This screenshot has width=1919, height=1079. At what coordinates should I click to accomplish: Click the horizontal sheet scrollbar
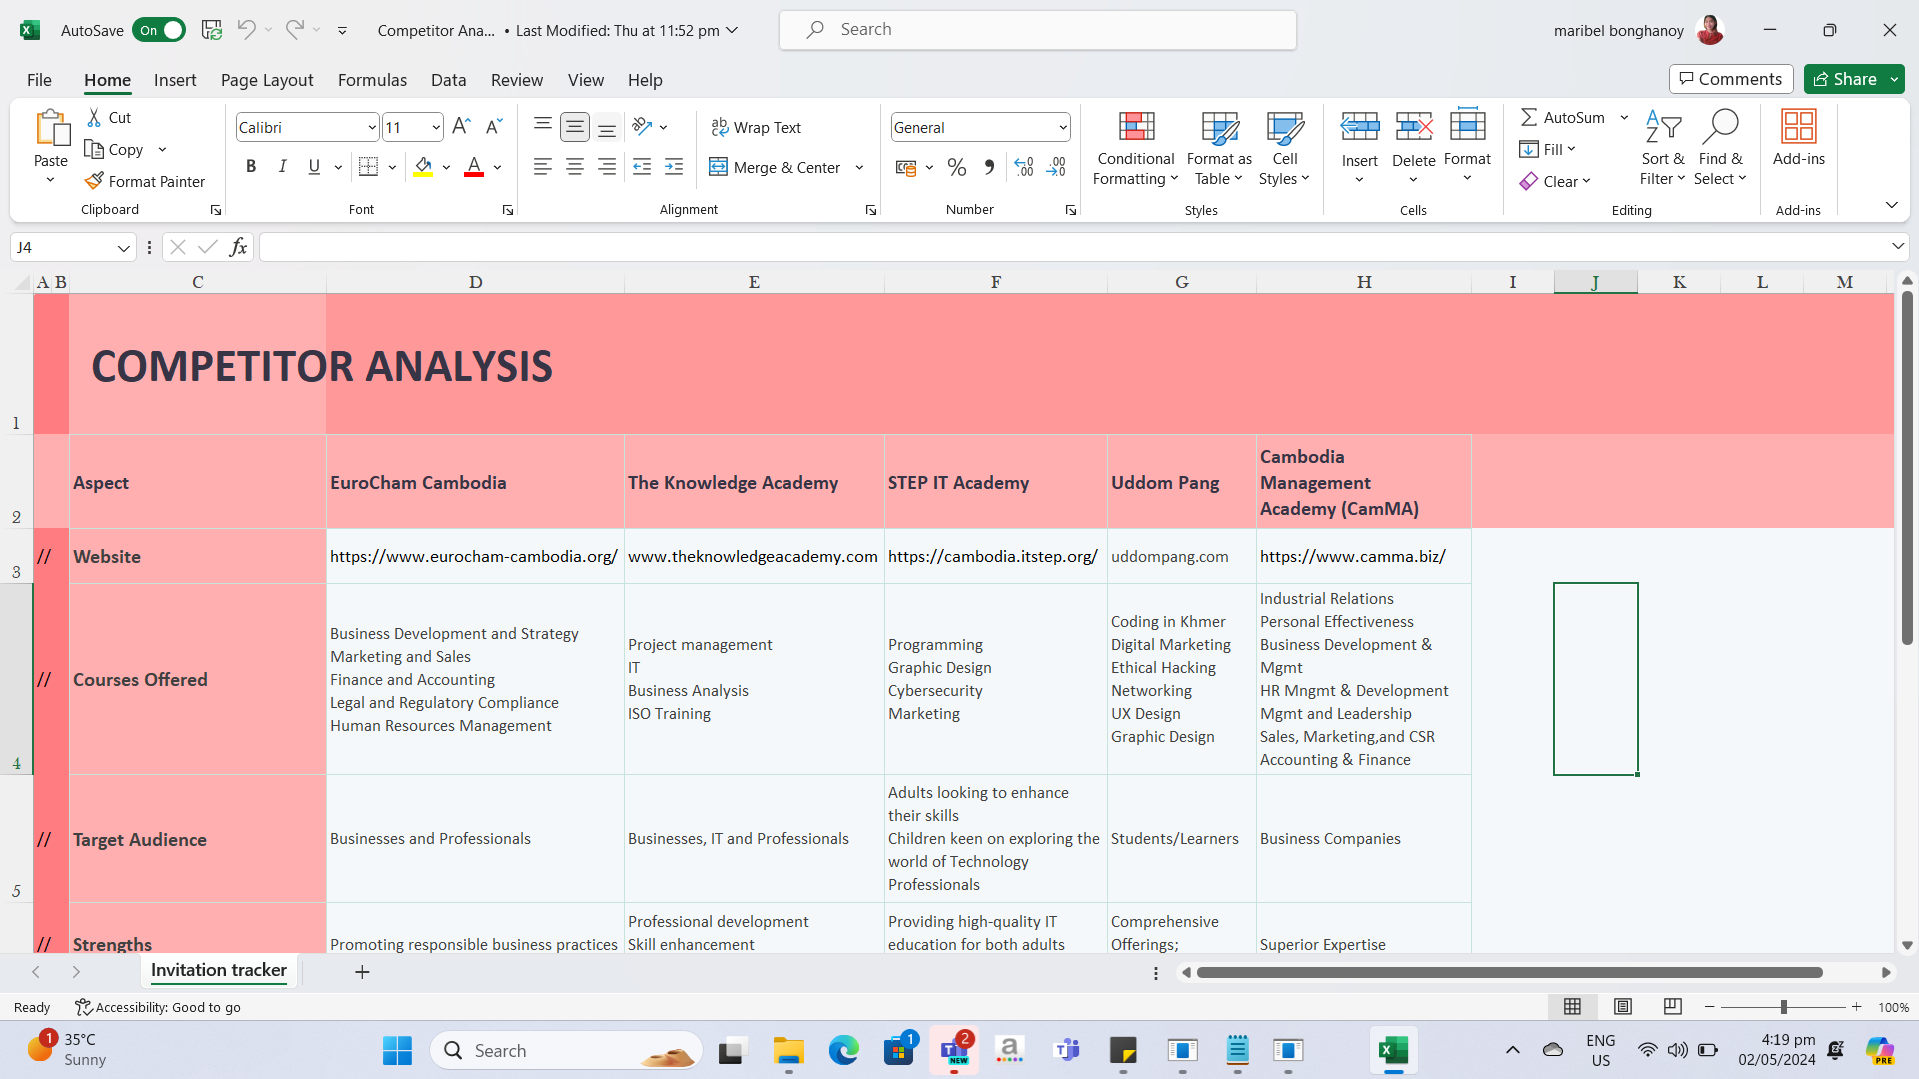1509,972
